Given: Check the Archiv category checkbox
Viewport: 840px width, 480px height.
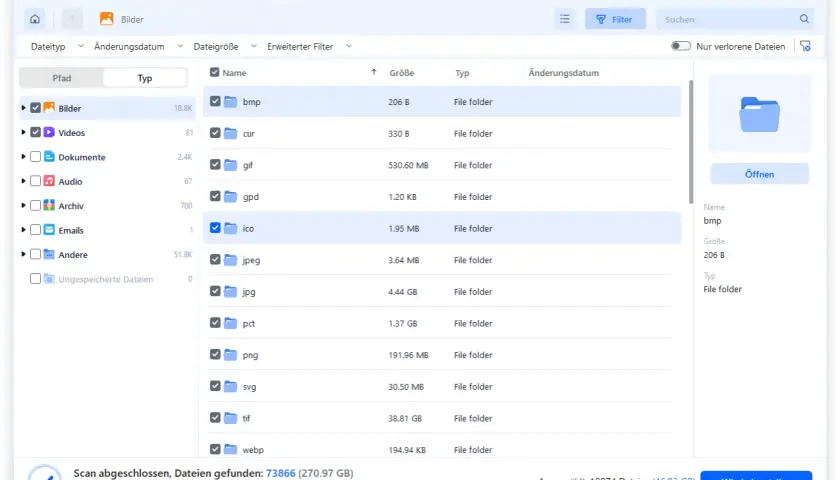Looking at the screenshot, I should point(35,205).
